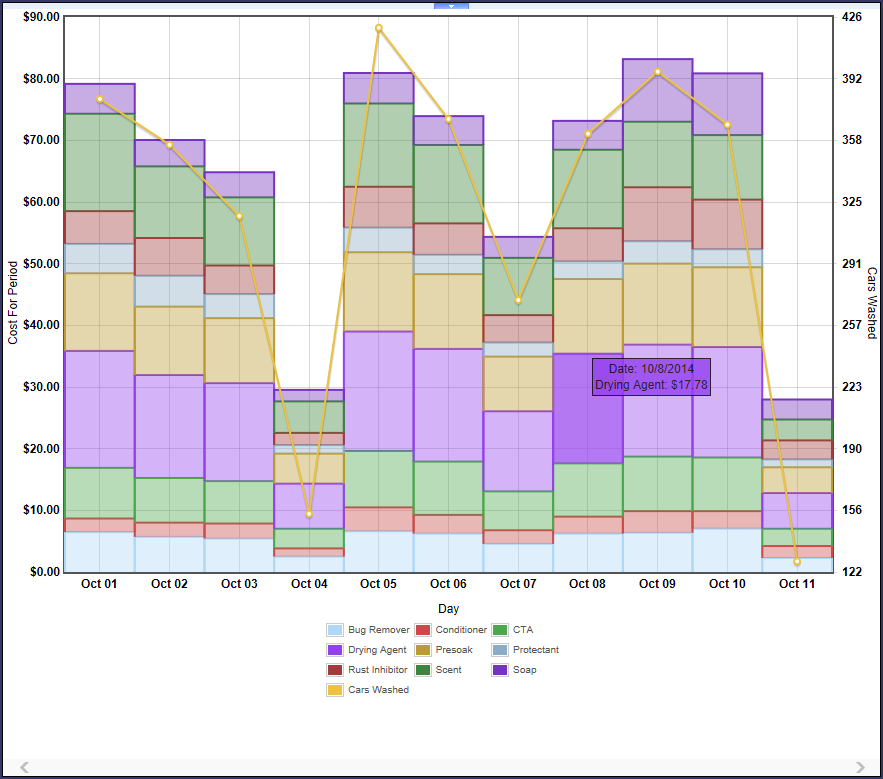This screenshot has width=883, height=779.
Task: Click the Bug Remover segment on Oct 01
Action: tap(100, 552)
